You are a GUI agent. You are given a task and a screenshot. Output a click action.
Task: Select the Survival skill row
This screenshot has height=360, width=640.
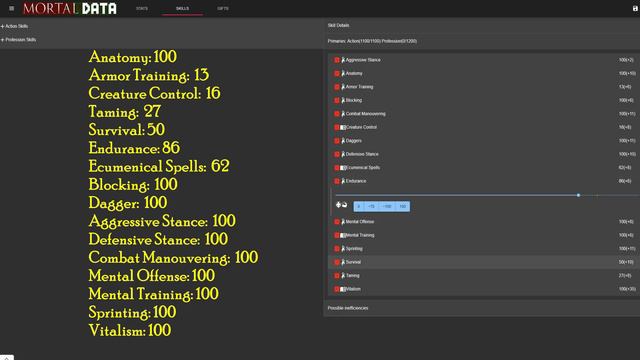click(x=484, y=262)
